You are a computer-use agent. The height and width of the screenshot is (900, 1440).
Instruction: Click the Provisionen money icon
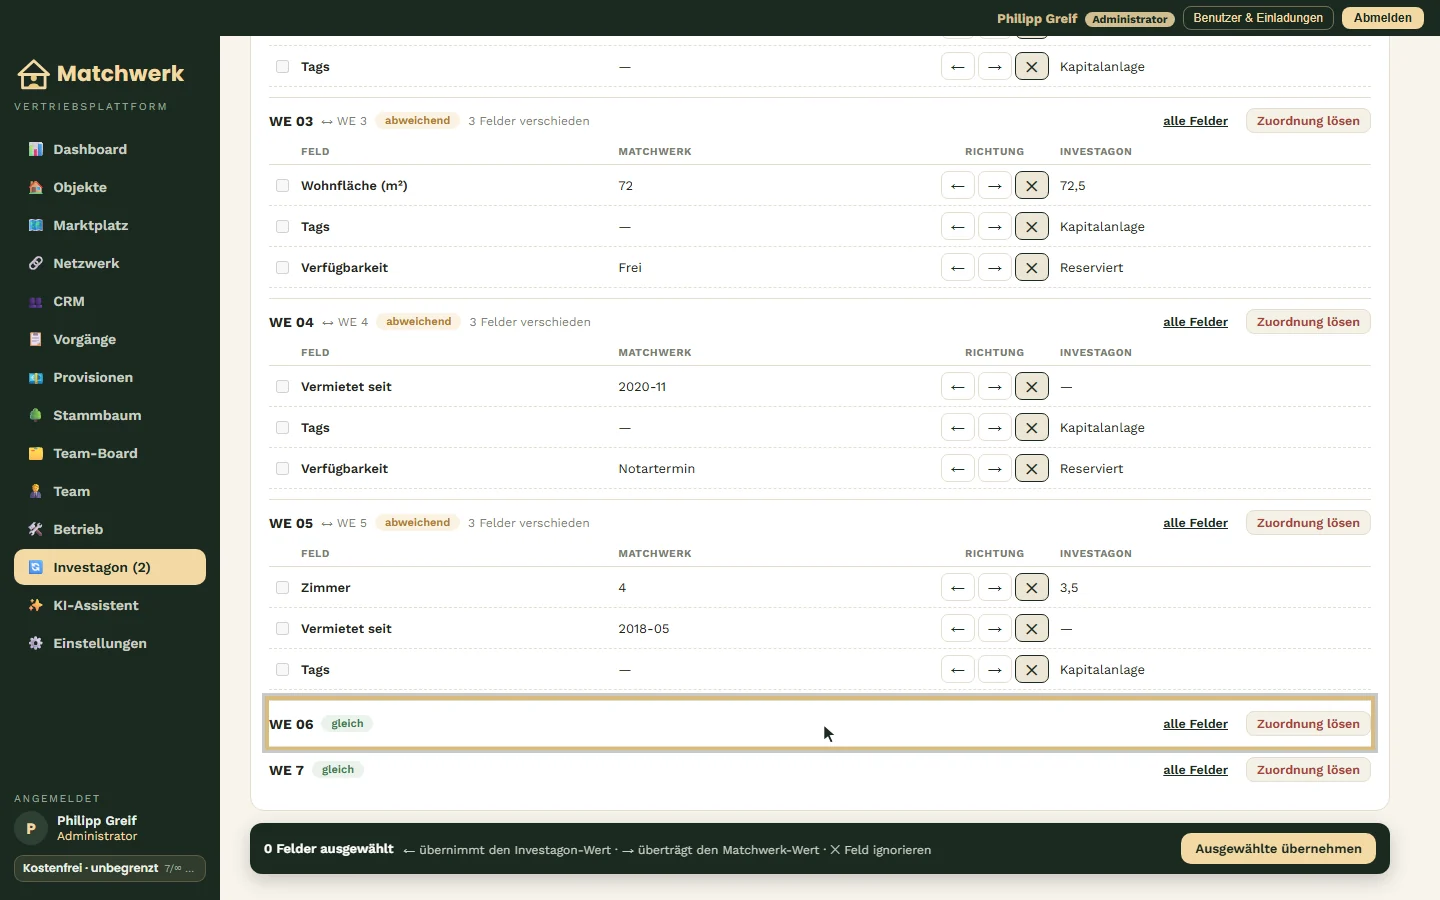36,377
